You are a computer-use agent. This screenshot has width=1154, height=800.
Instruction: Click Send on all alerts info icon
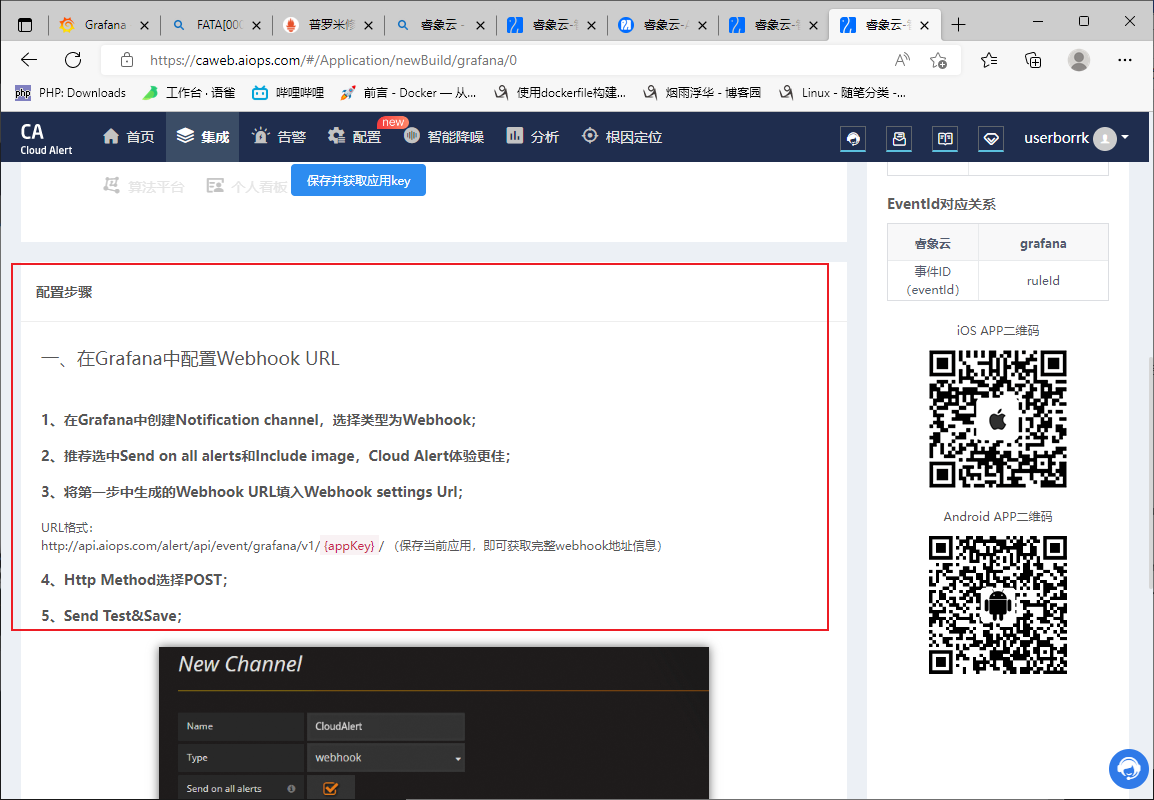(x=291, y=789)
